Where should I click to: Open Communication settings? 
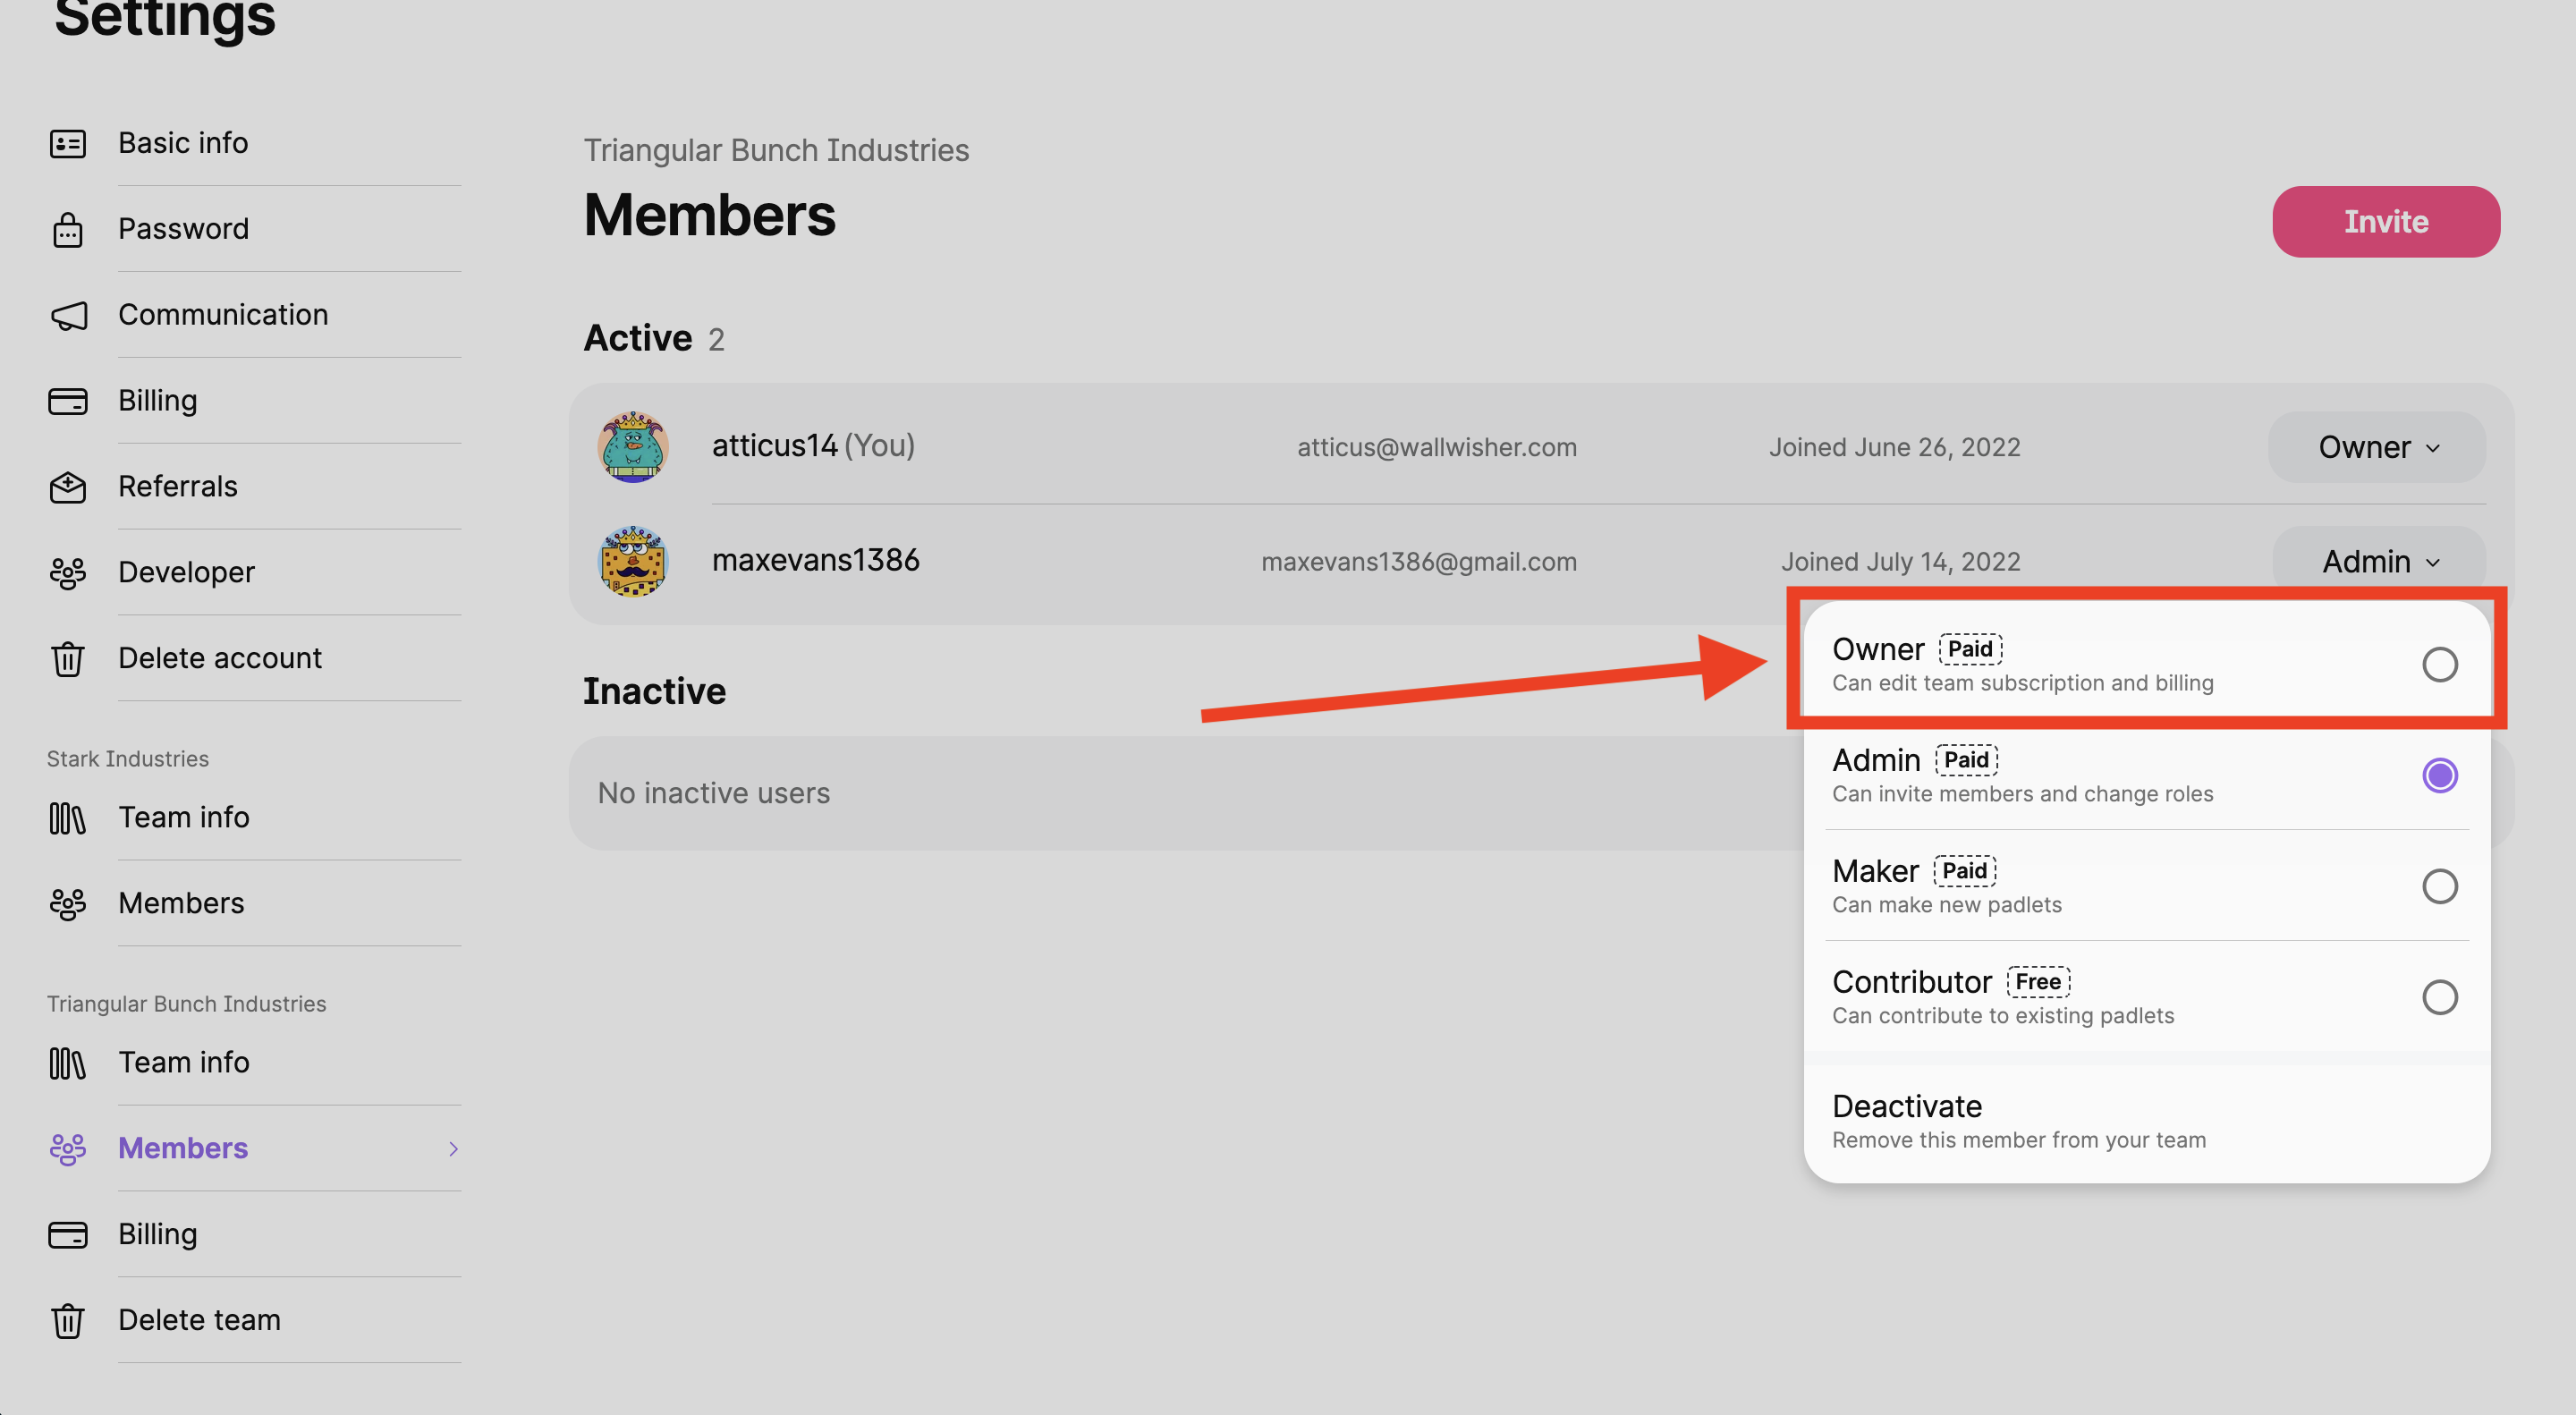click(223, 315)
